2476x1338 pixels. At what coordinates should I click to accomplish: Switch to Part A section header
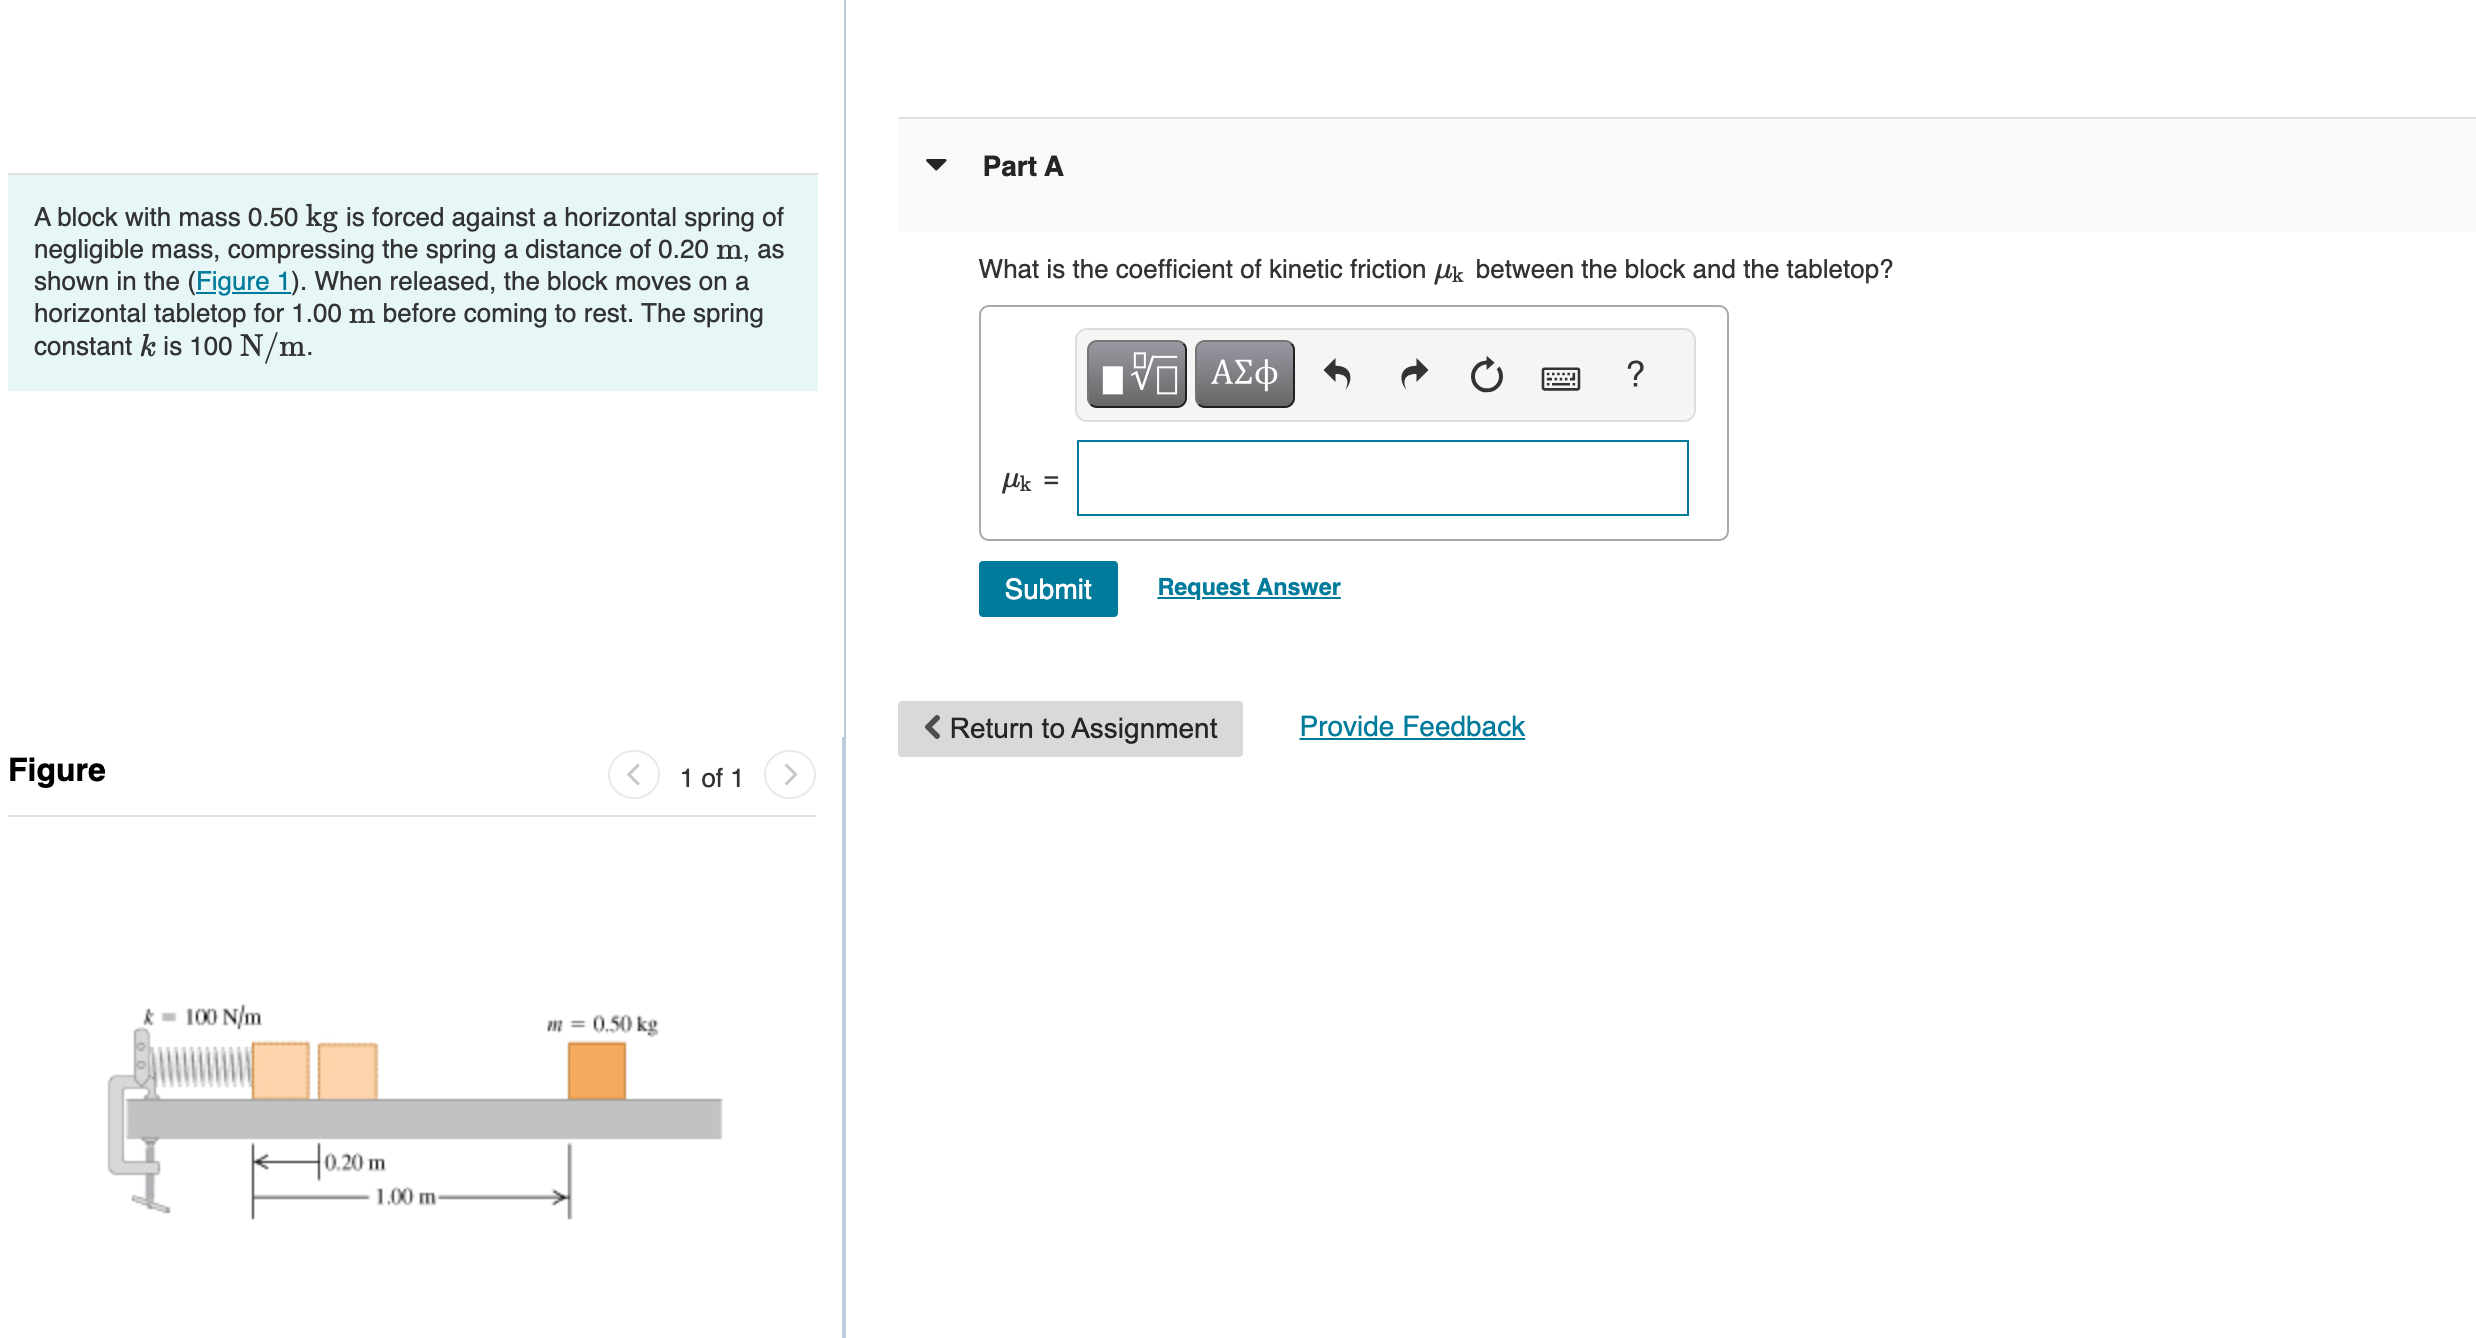[x=1021, y=165]
